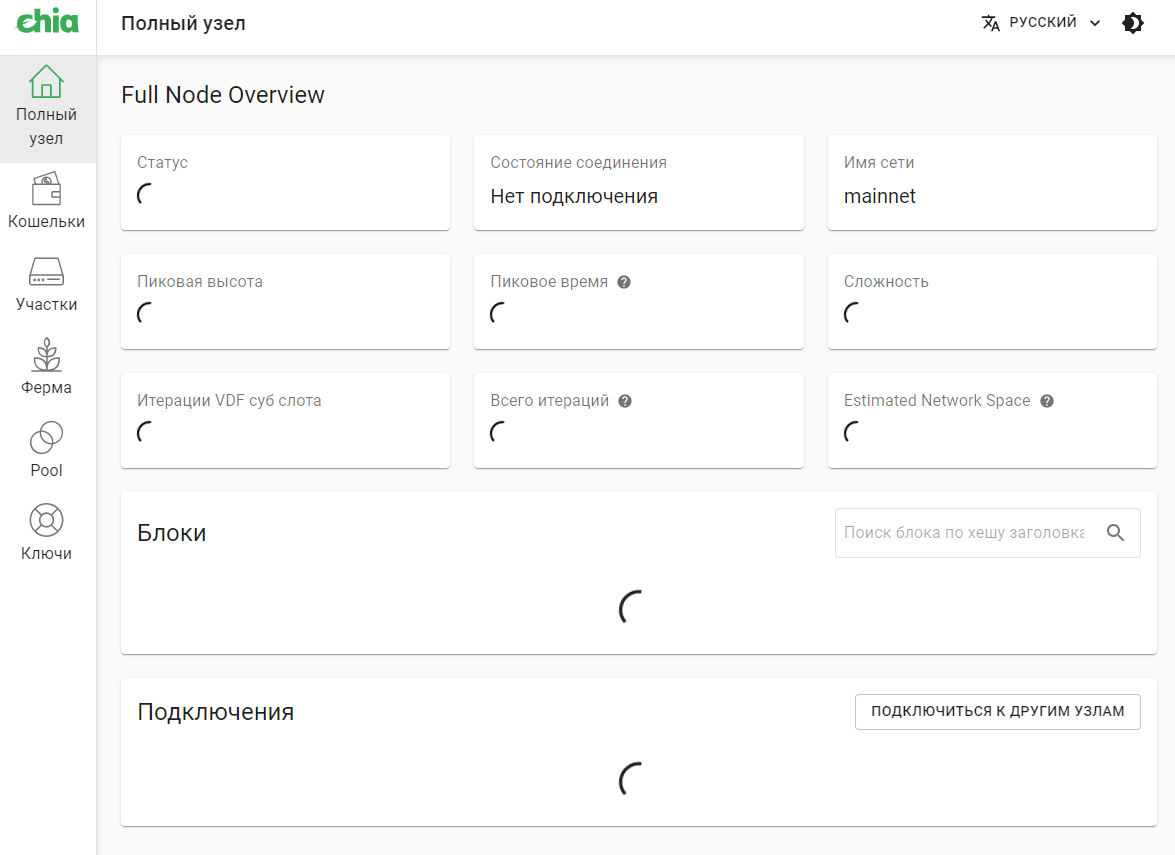Click the translate language icon
The height and width of the screenshot is (855, 1175).
[x=991, y=23]
